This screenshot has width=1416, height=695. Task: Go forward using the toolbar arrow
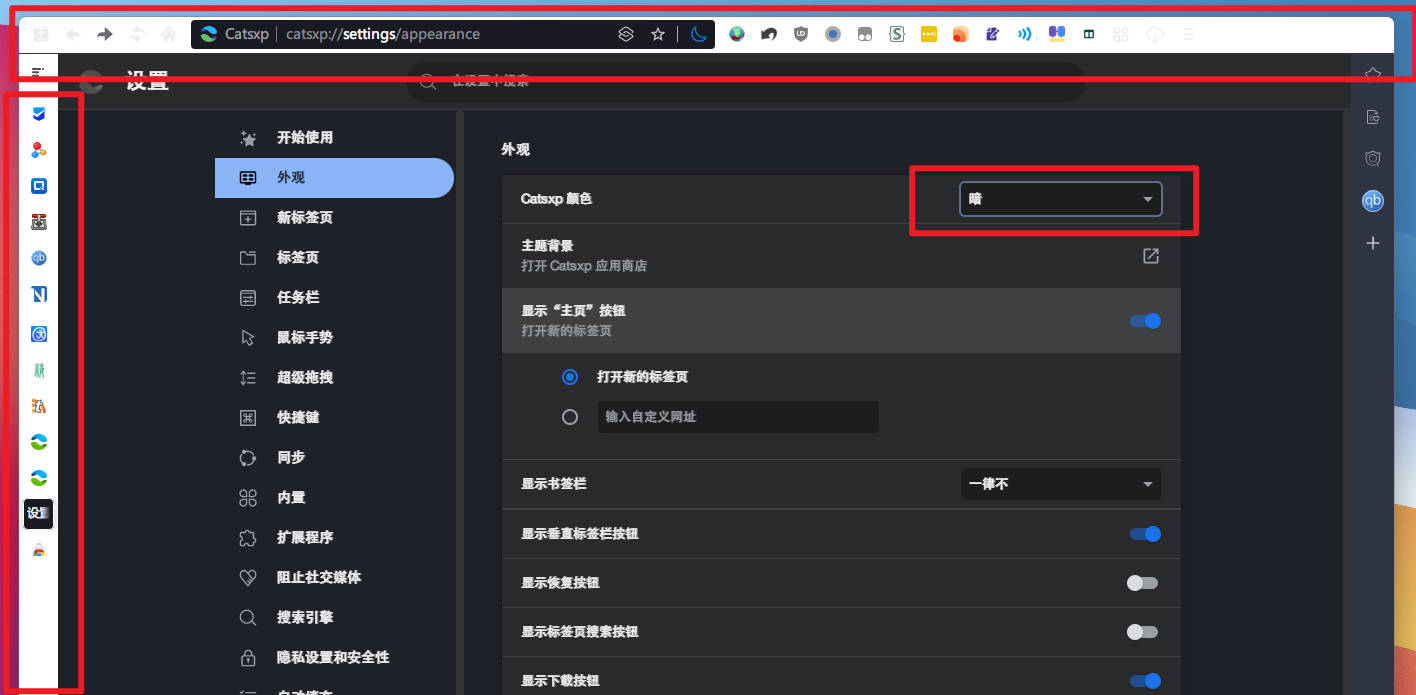point(104,34)
